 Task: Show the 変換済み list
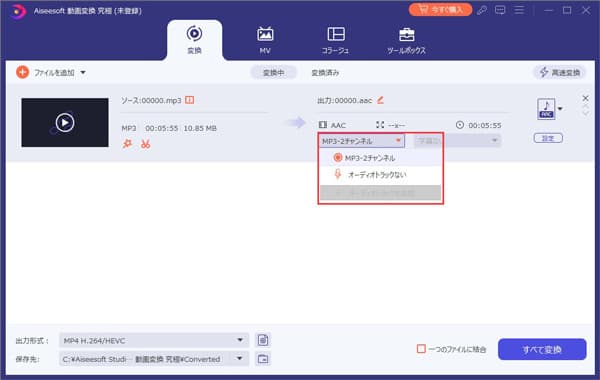(325, 72)
